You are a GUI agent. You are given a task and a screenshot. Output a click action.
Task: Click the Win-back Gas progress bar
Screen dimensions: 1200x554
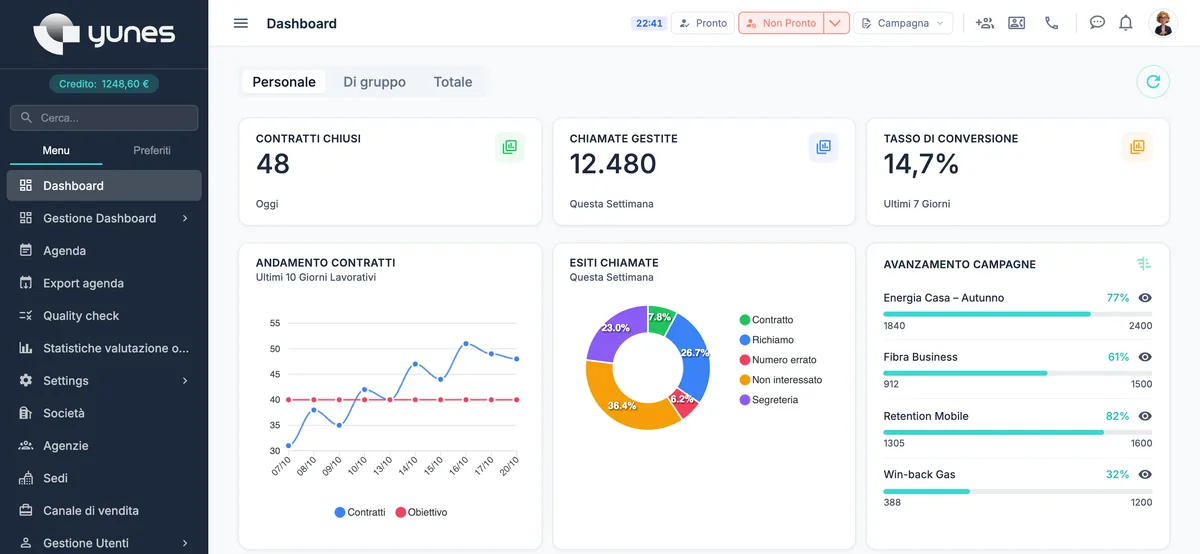click(1017, 491)
